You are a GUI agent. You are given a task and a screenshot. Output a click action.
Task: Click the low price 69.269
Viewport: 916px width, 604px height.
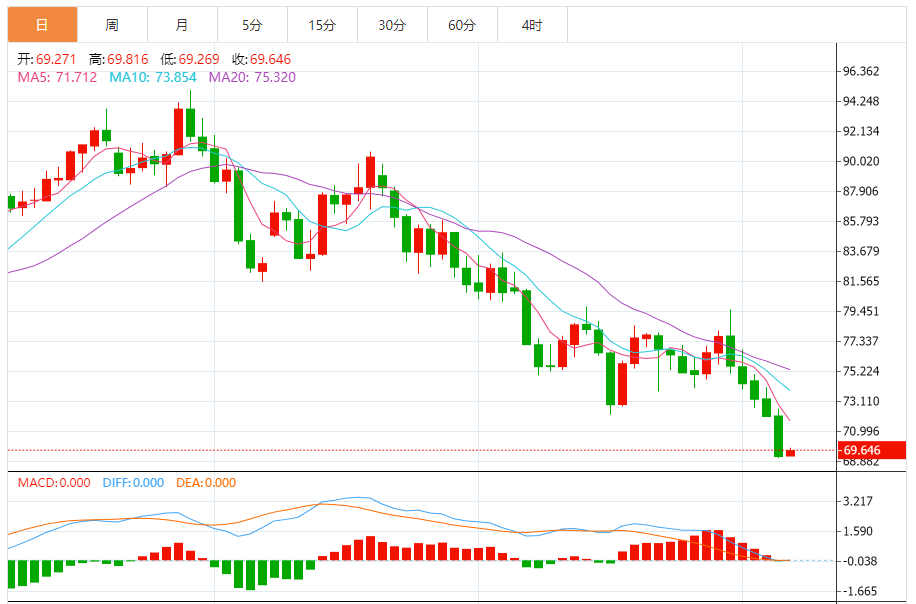pyautogui.click(x=199, y=59)
